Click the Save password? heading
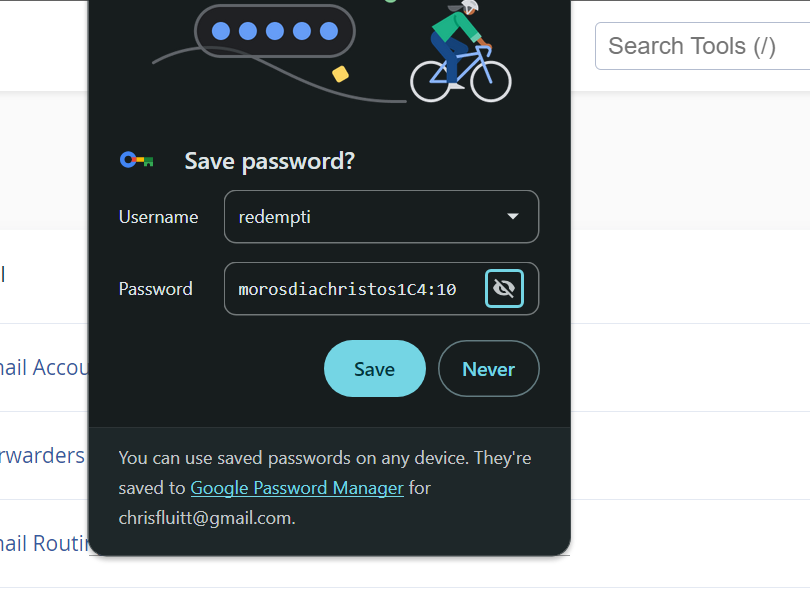The width and height of the screenshot is (810, 612). pyautogui.click(x=270, y=161)
